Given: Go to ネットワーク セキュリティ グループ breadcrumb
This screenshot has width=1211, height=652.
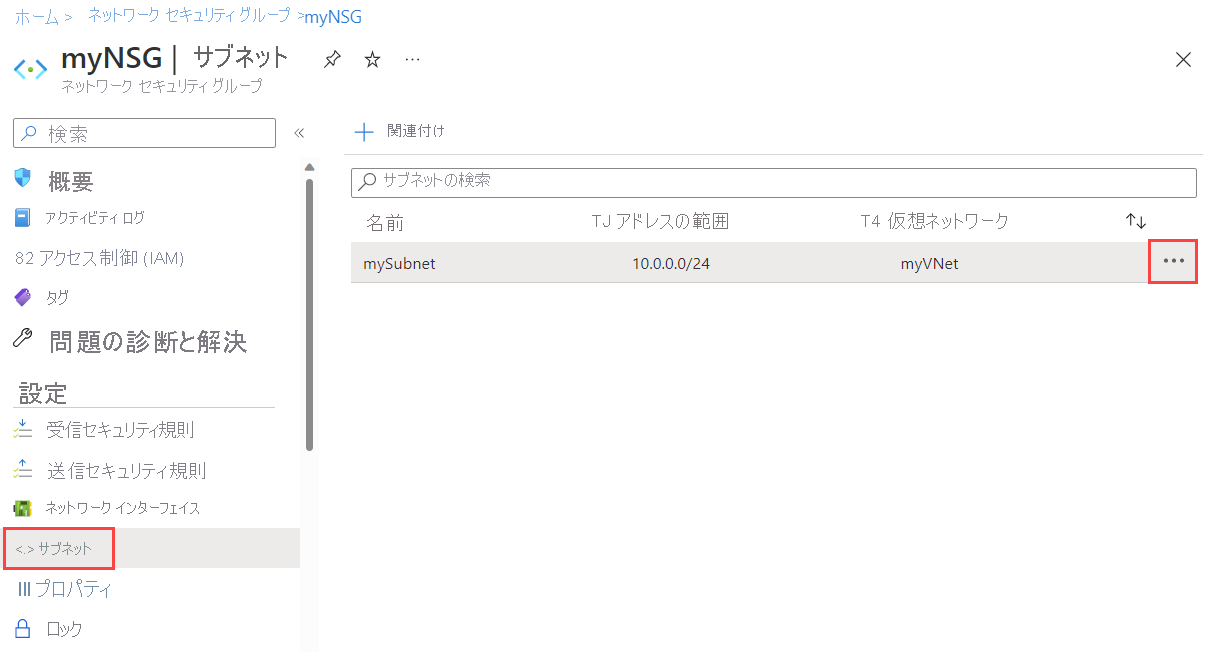Looking at the screenshot, I should 190,16.
